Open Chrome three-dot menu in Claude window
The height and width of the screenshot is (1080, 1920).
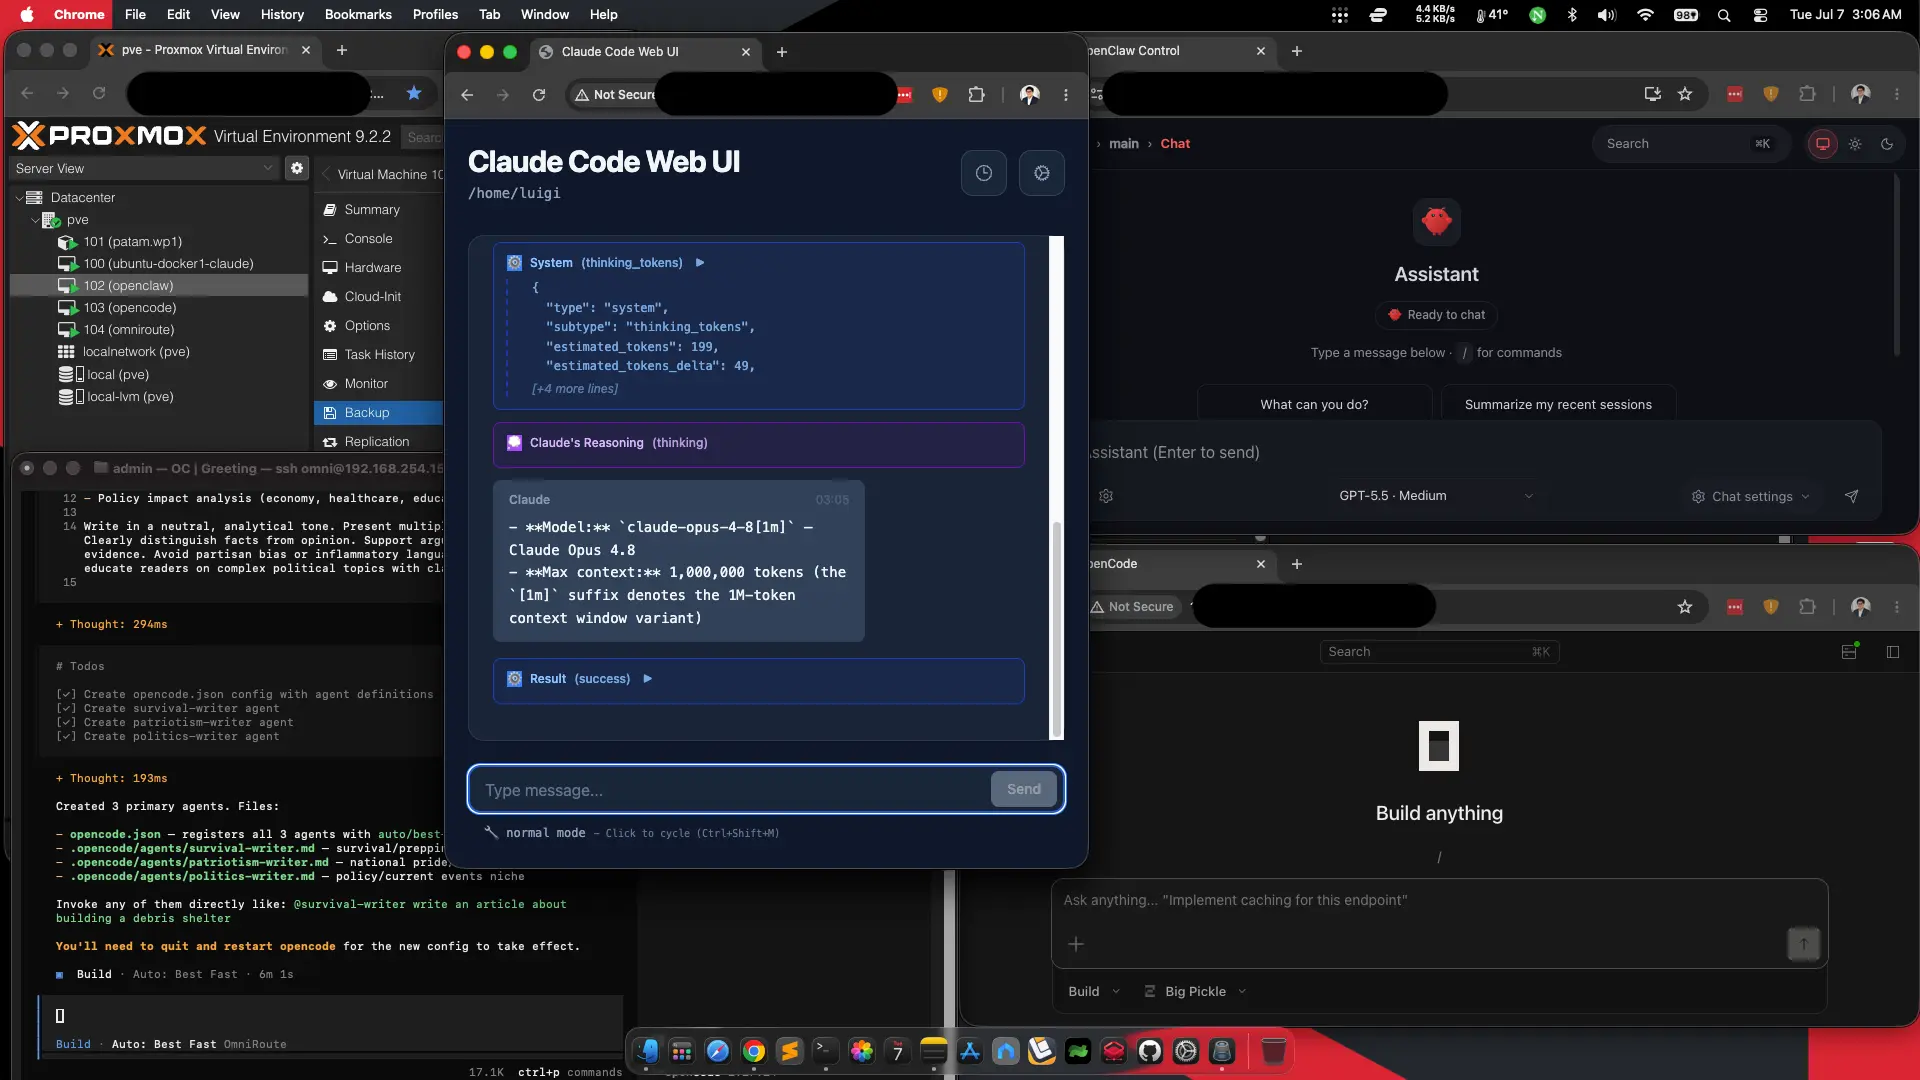click(1065, 95)
